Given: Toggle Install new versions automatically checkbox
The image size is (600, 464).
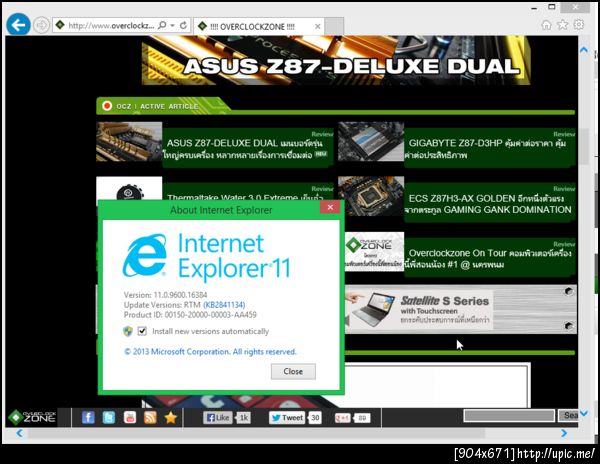Looking at the screenshot, I should 142,331.
